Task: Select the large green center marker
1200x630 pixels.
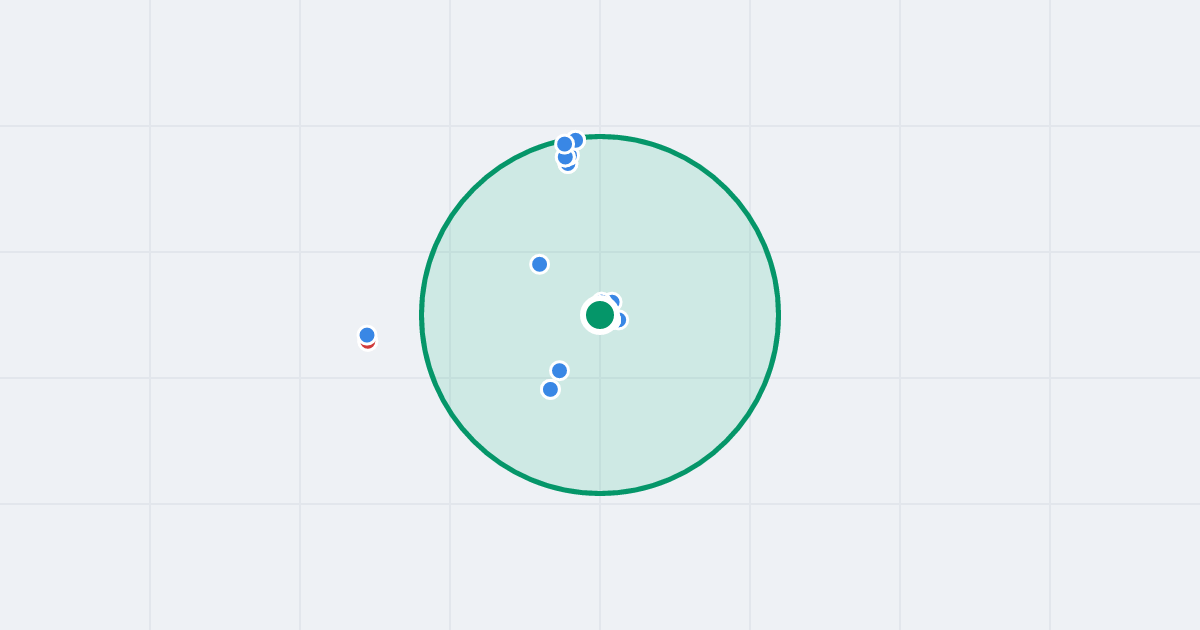Action: point(600,315)
